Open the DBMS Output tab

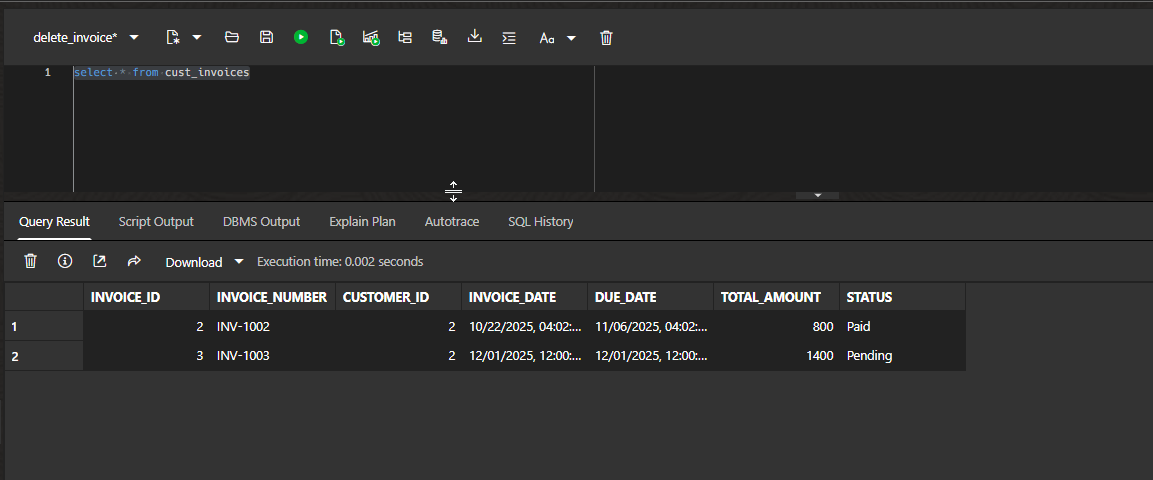261,221
